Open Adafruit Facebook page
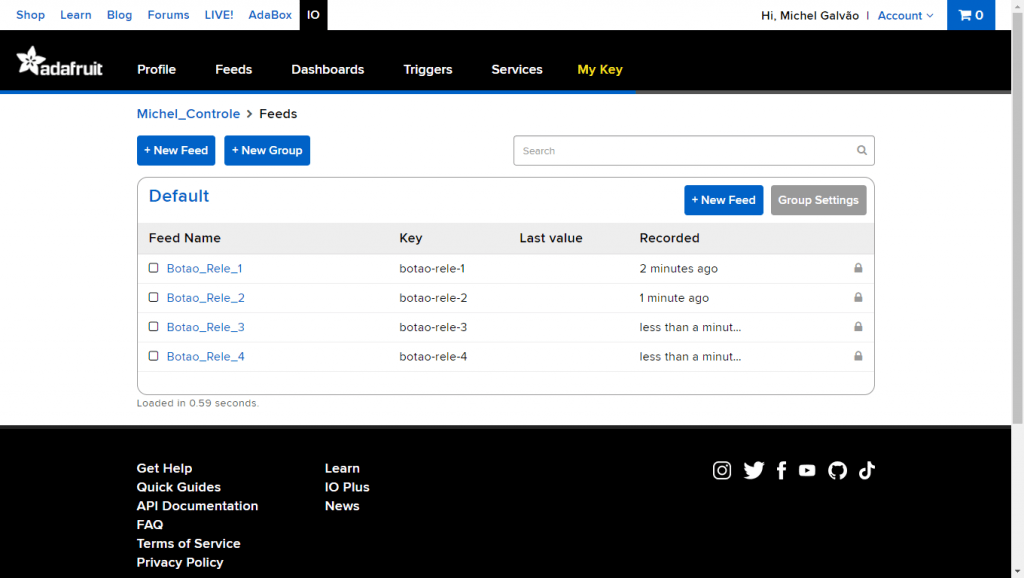Screen dimensions: 1024x578 pos(781,470)
